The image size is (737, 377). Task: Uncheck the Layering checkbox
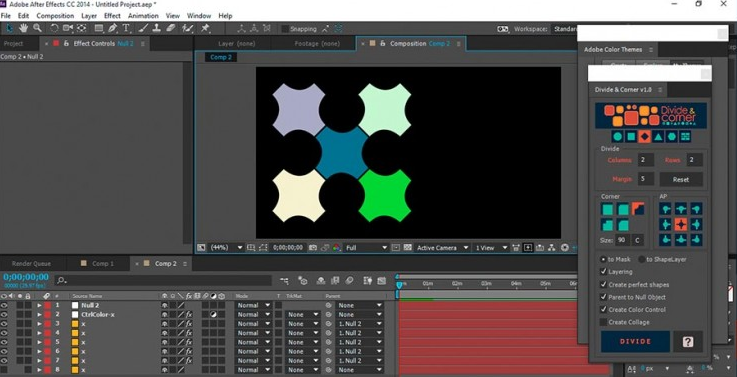(x=604, y=272)
